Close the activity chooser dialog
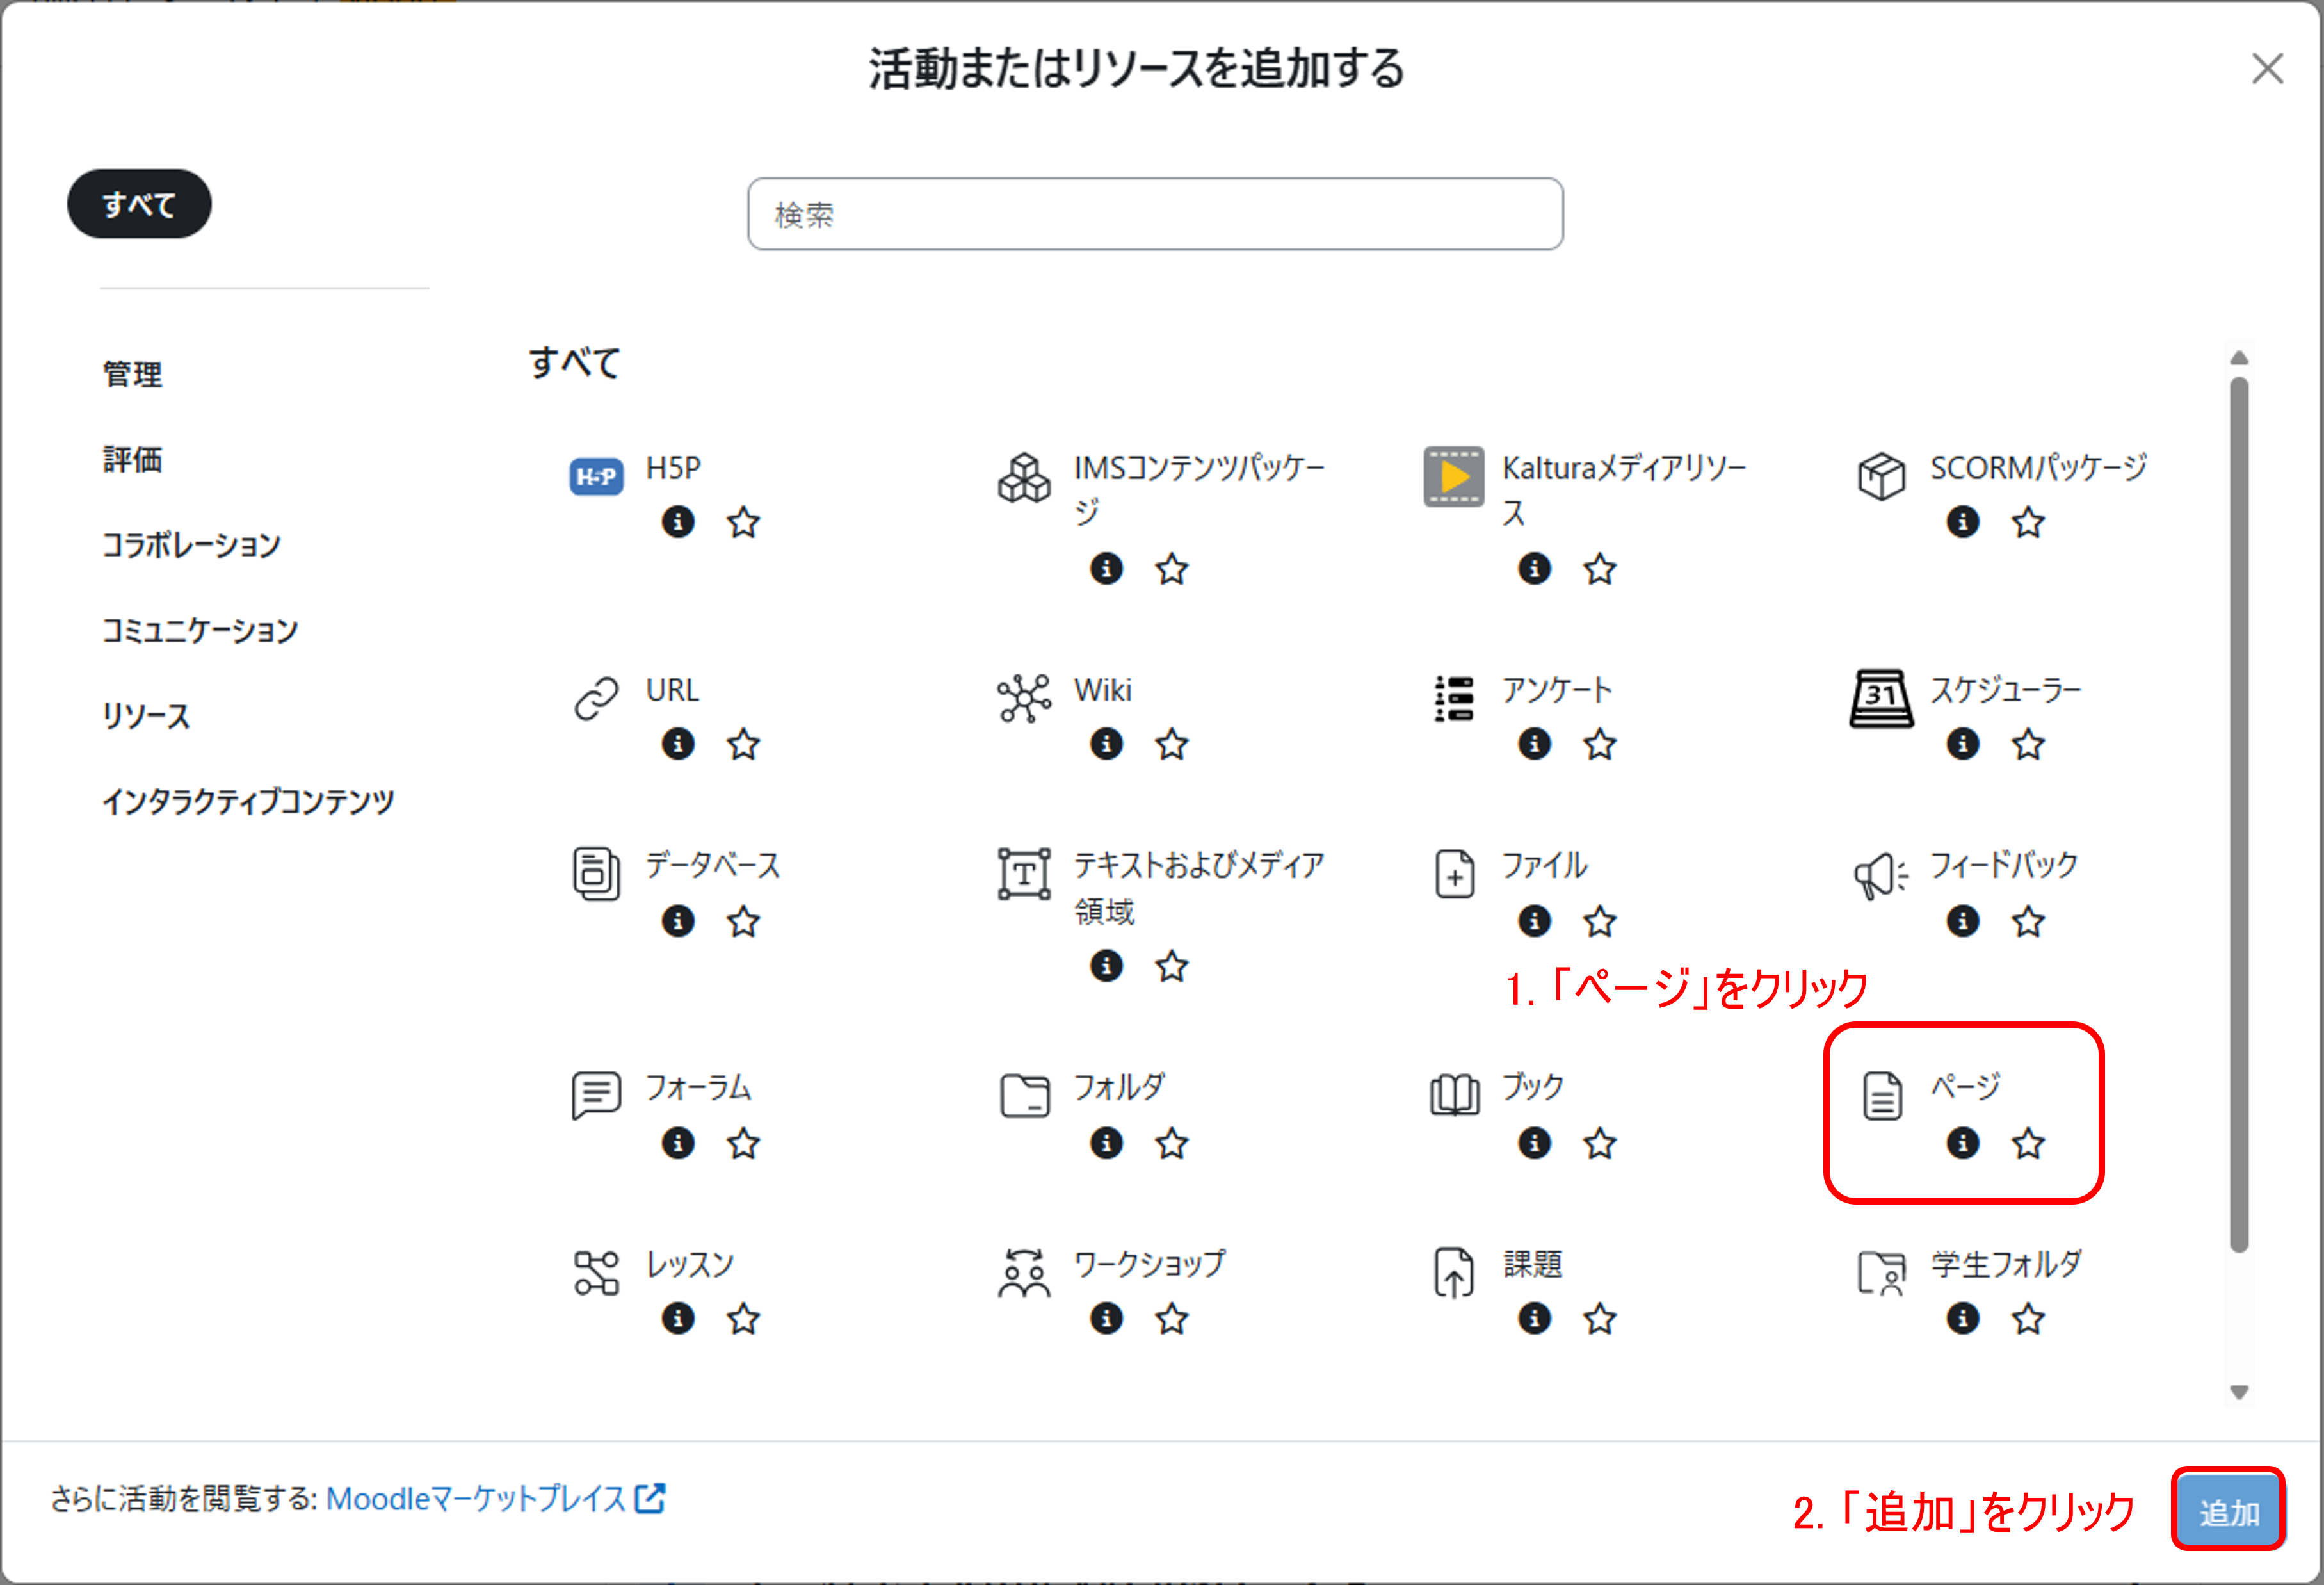The height and width of the screenshot is (1585, 2324). pos(2267,69)
